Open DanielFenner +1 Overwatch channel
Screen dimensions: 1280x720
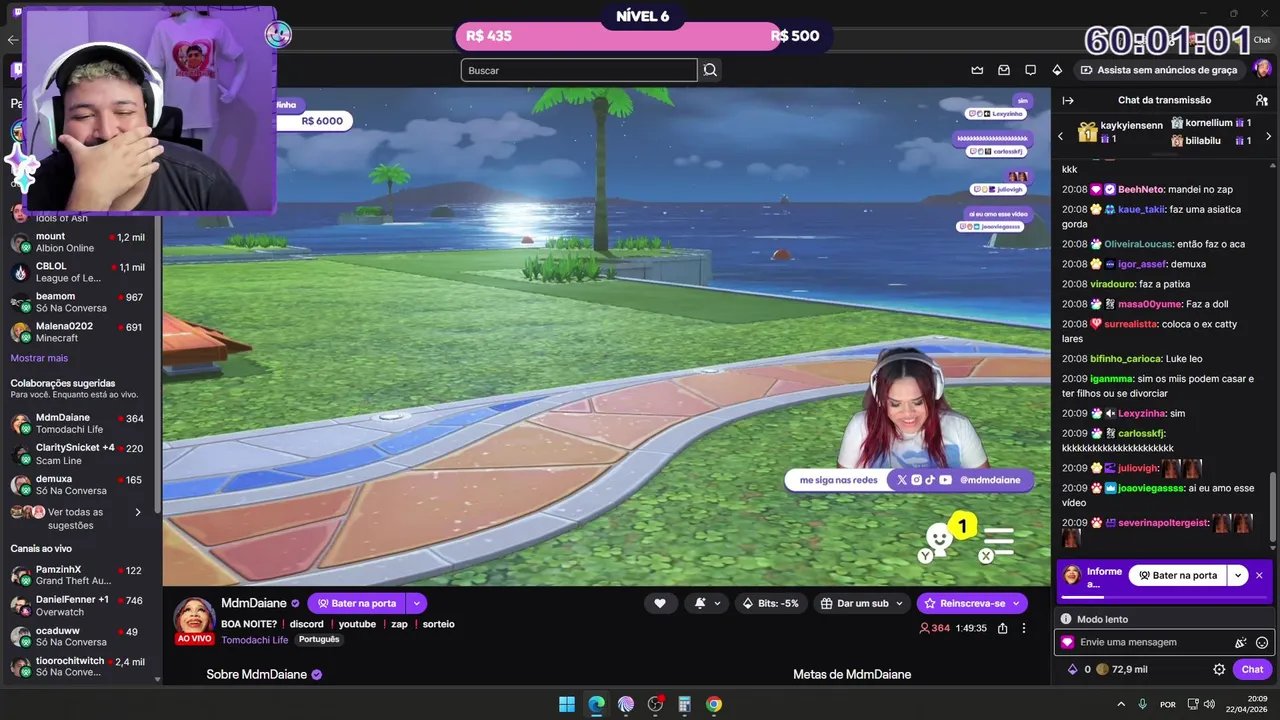pos(78,605)
